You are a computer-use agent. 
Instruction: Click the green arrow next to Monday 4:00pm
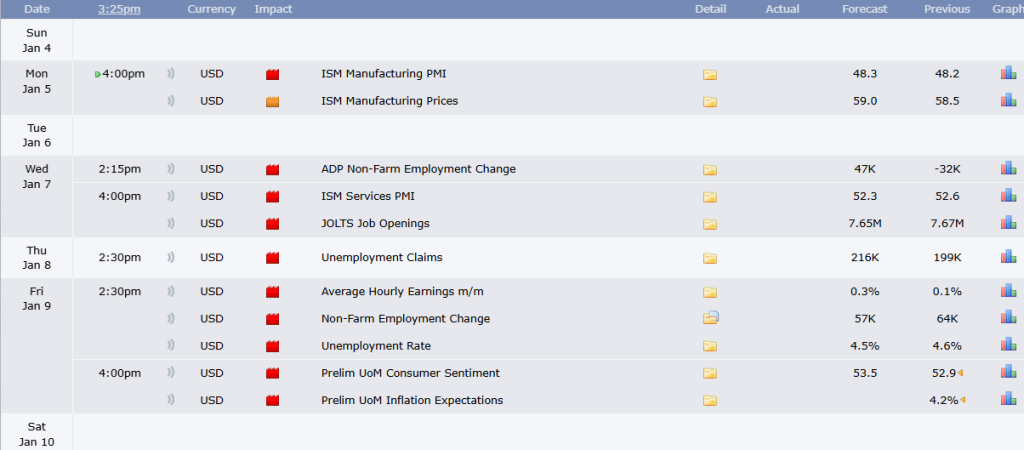(97, 74)
